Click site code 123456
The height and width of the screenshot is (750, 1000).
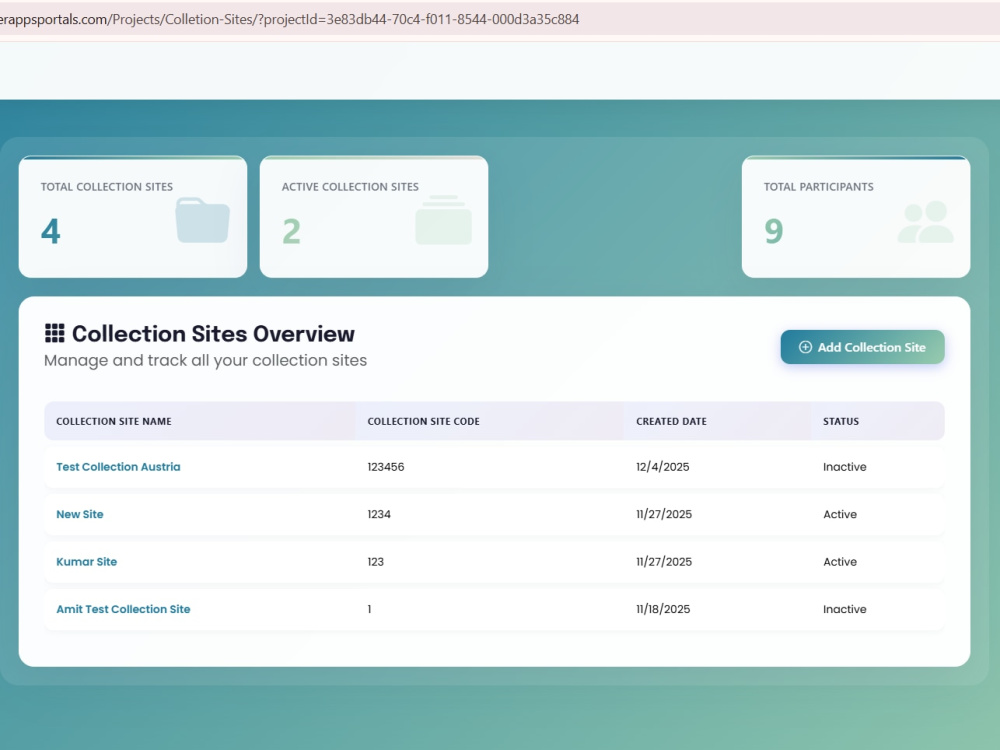(x=386, y=467)
